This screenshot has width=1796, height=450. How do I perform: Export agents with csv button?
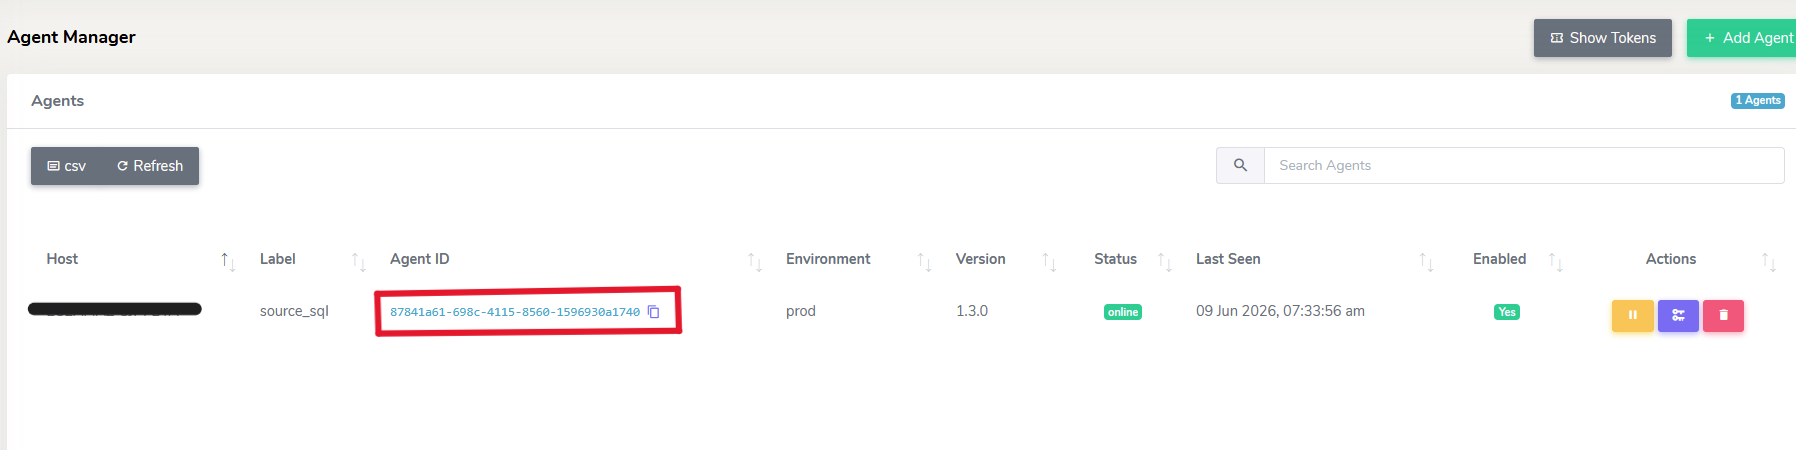coord(67,166)
